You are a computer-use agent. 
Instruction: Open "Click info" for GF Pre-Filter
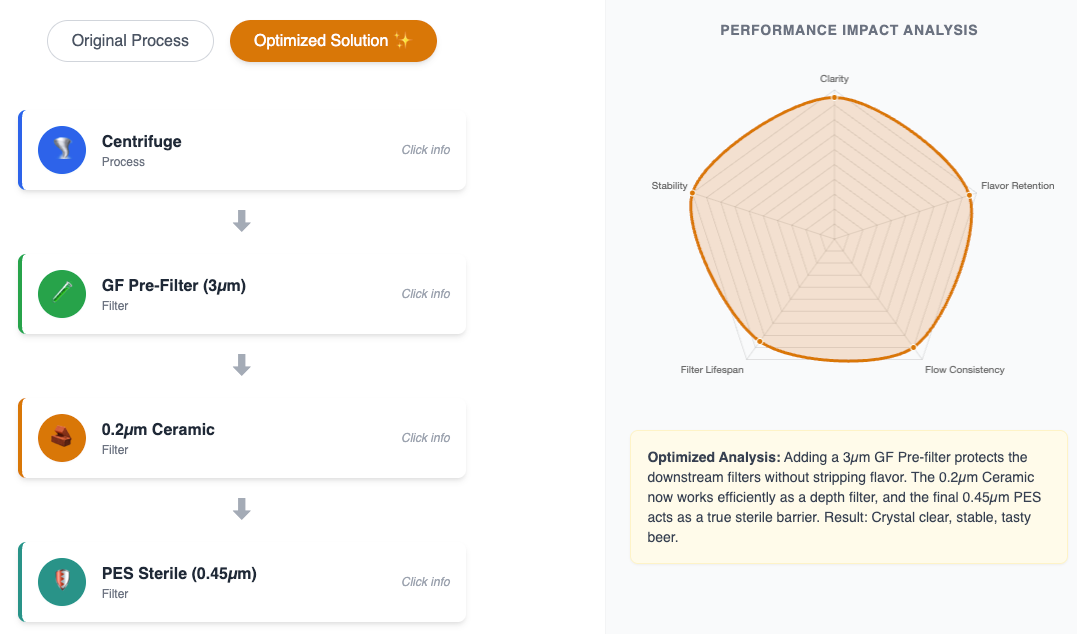click(426, 294)
